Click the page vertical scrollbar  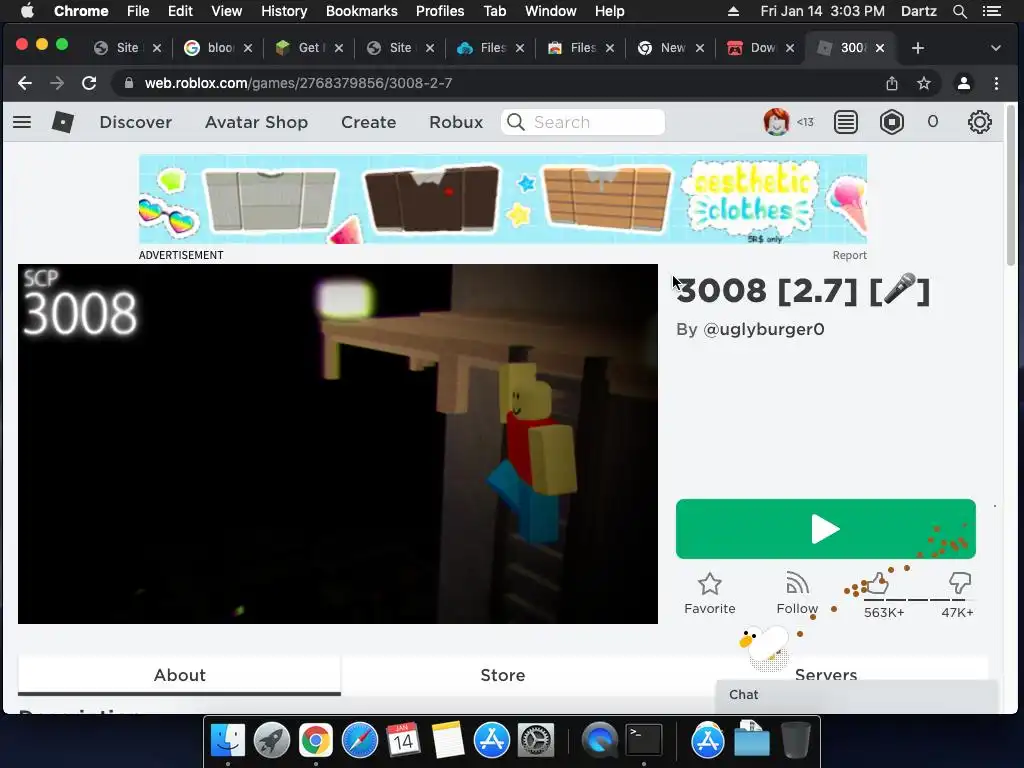1011,185
